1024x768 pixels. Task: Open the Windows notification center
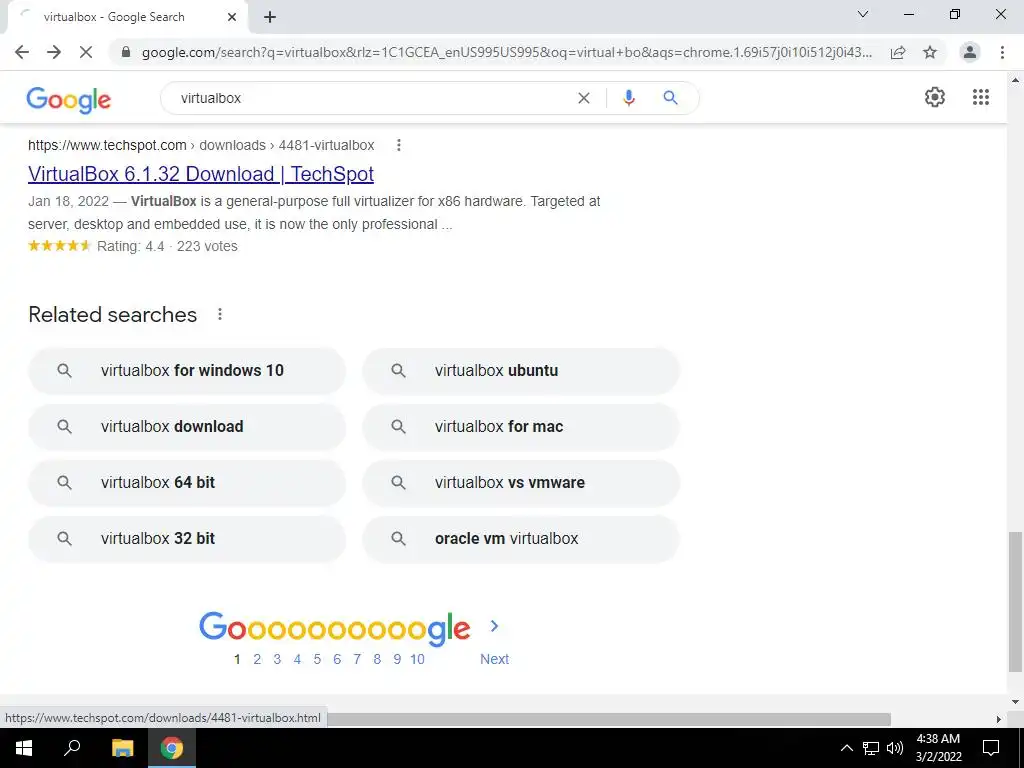[x=991, y=748]
